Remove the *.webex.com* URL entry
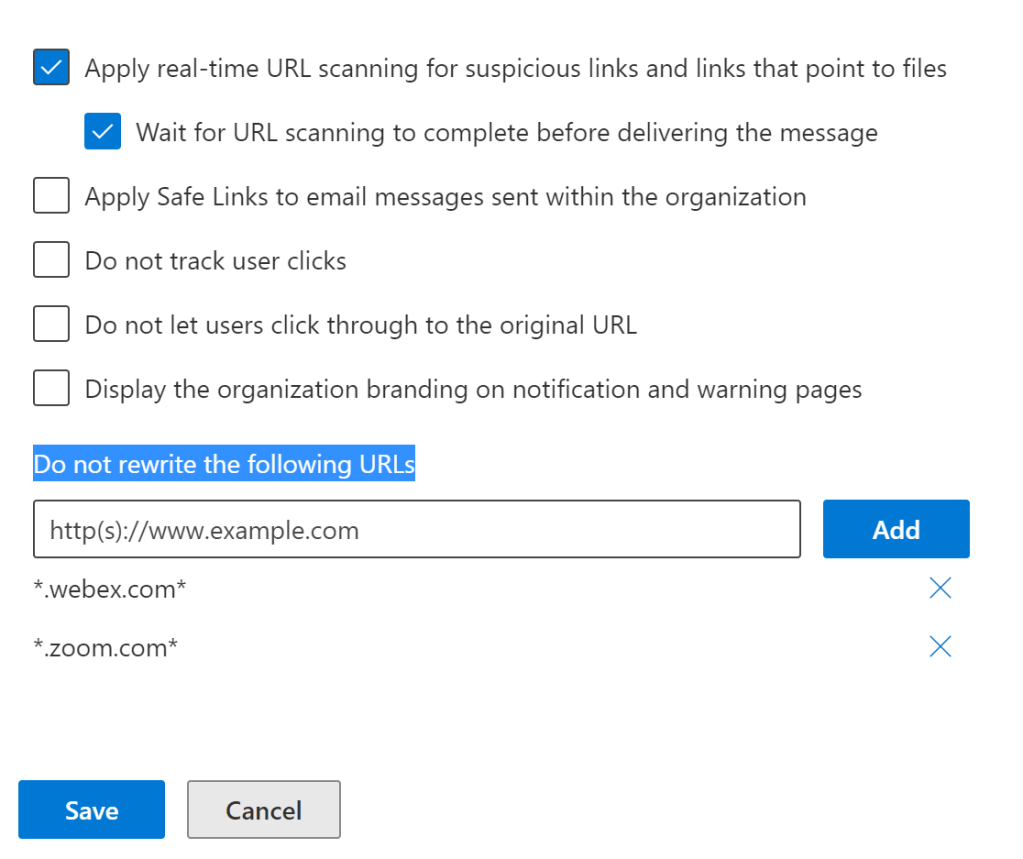 939,589
